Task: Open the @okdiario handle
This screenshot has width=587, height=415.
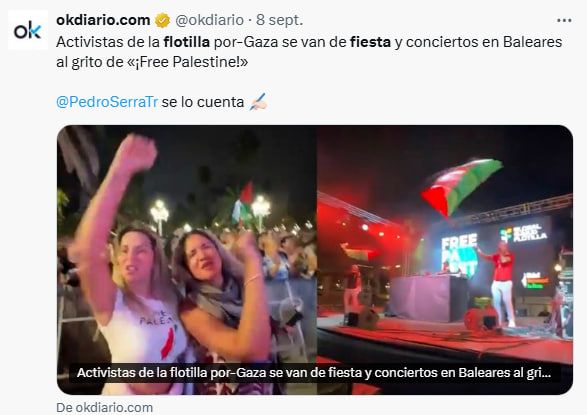Action: point(209,20)
